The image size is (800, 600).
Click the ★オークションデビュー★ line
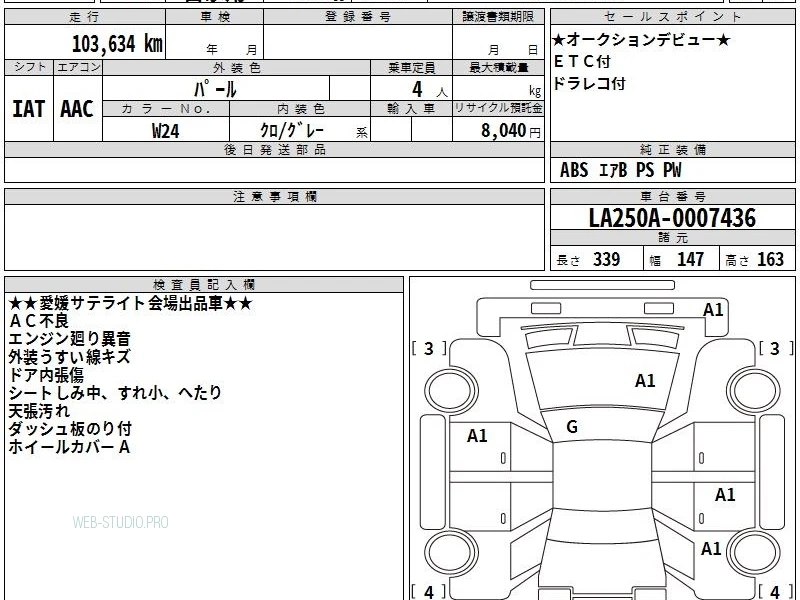(x=641, y=39)
